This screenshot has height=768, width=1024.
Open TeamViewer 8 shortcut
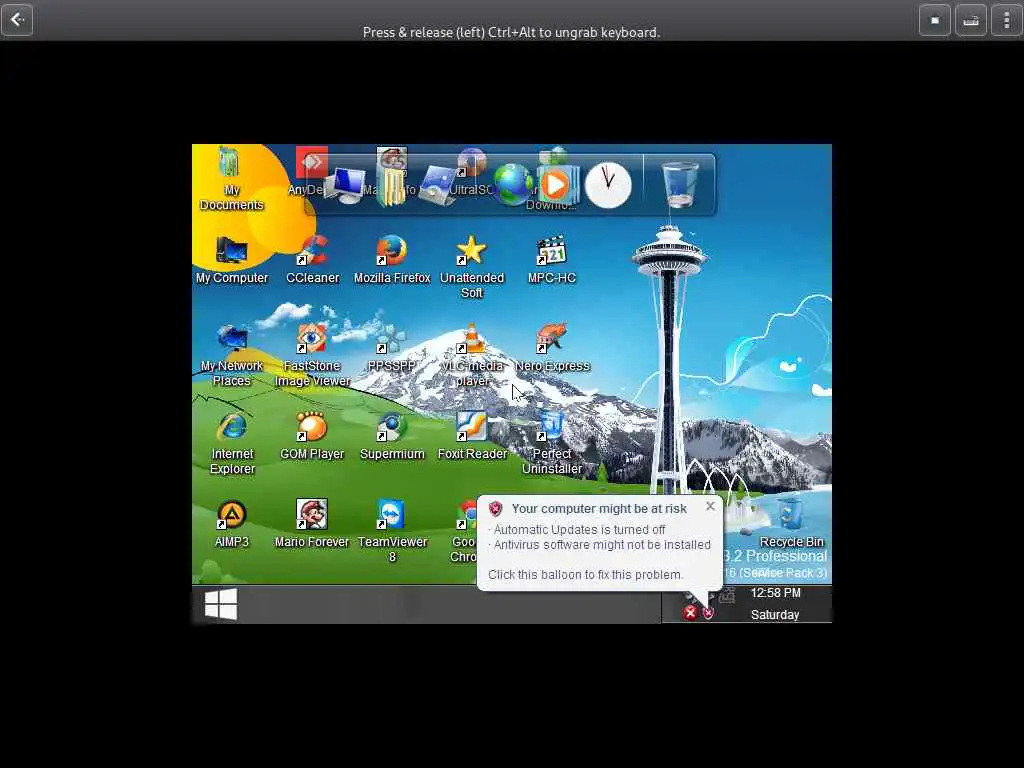pos(392,532)
